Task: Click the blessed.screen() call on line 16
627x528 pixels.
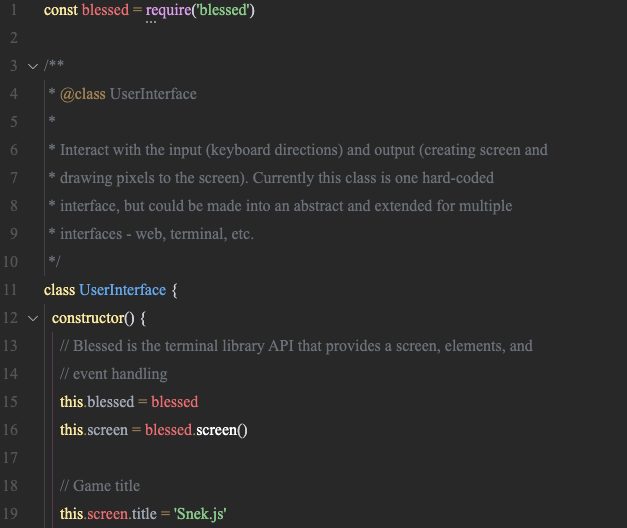Action: point(196,430)
